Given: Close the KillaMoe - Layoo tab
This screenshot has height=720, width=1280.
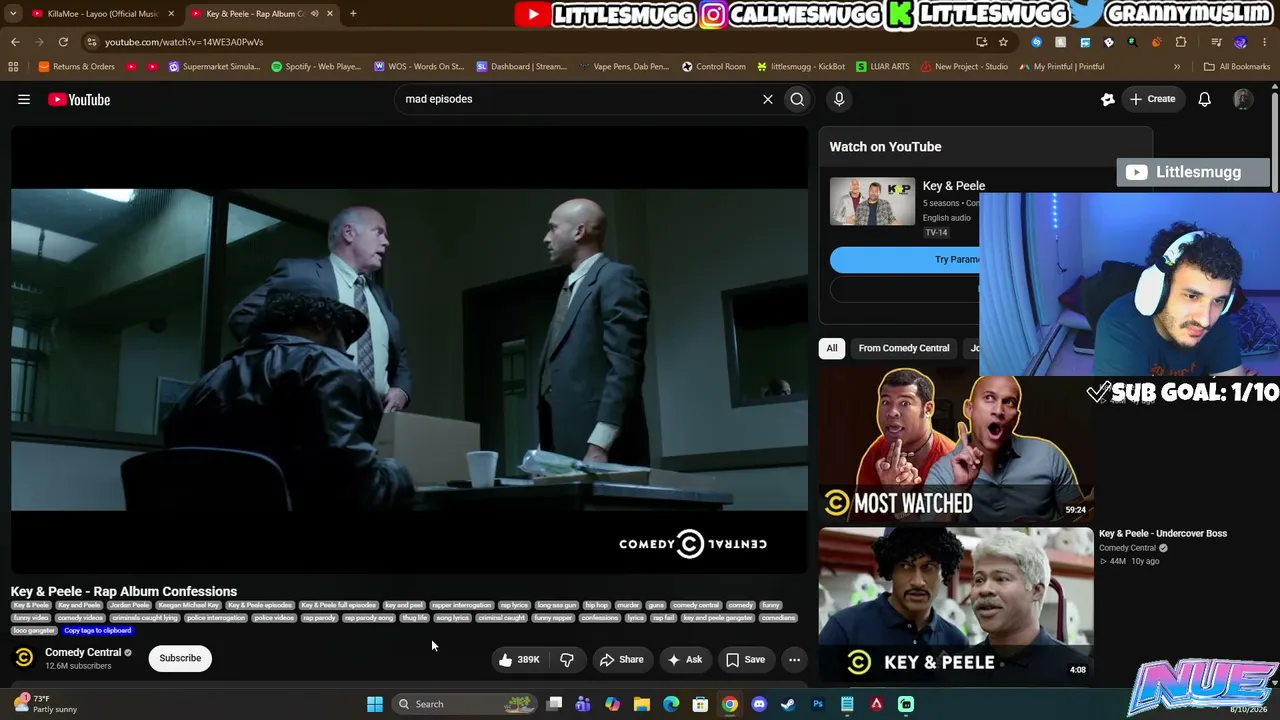Looking at the screenshot, I should (171, 13).
